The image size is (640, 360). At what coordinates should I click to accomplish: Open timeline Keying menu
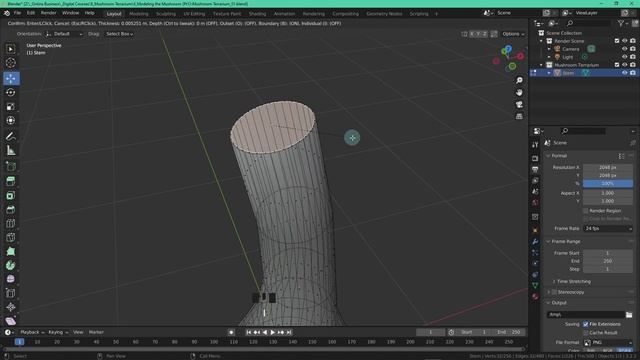58,332
